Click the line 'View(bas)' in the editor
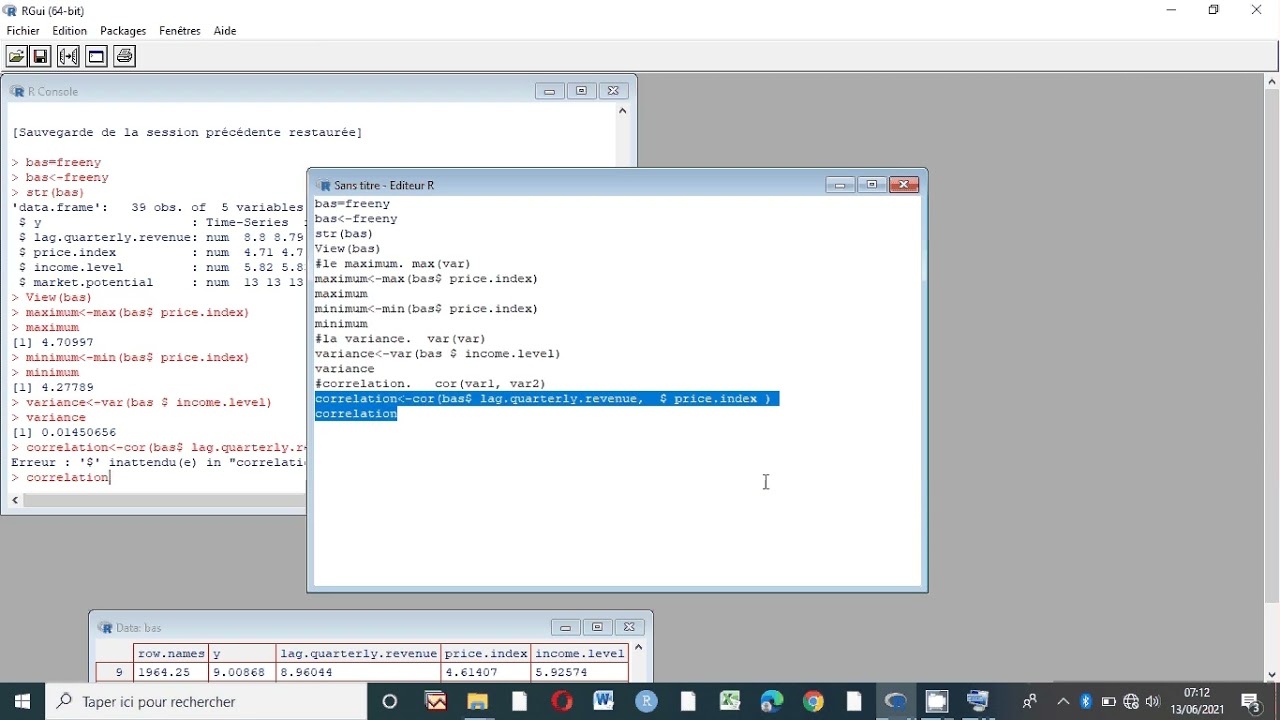This screenshot has width=1280, height=720. pyautogui.click(x=348, y=249)
